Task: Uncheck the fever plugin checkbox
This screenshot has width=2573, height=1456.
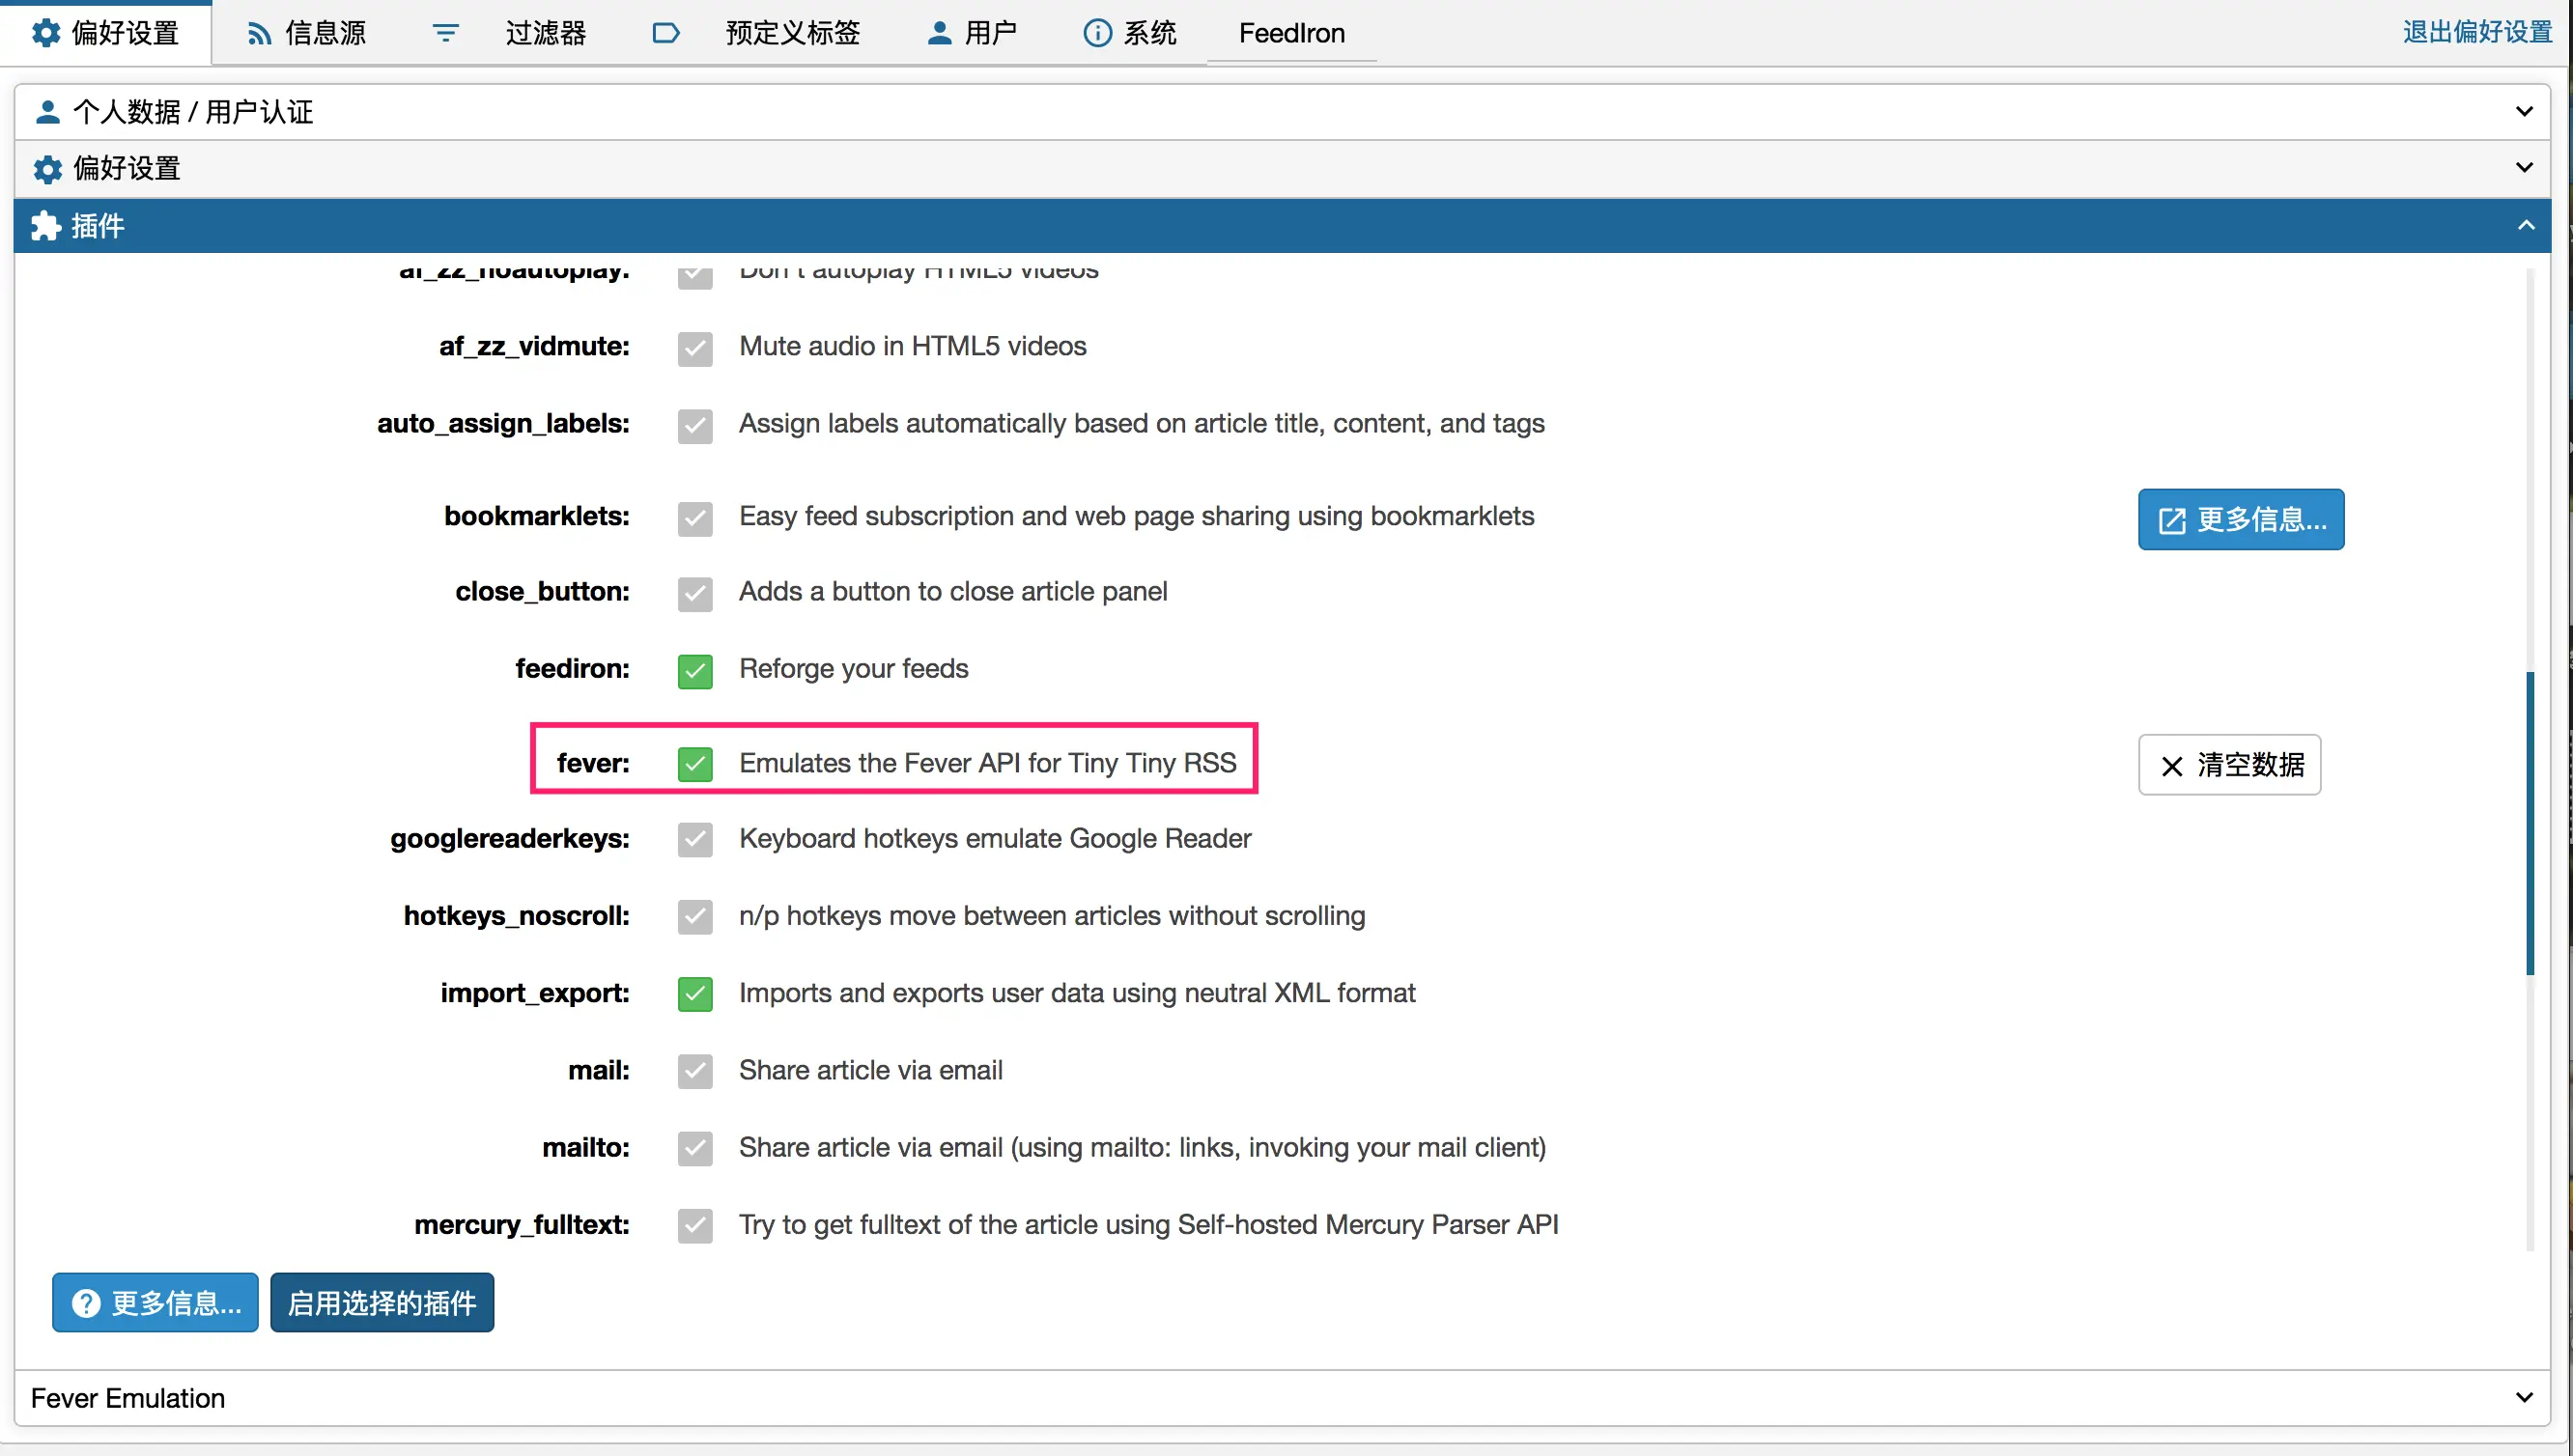Action: point(695,764)
